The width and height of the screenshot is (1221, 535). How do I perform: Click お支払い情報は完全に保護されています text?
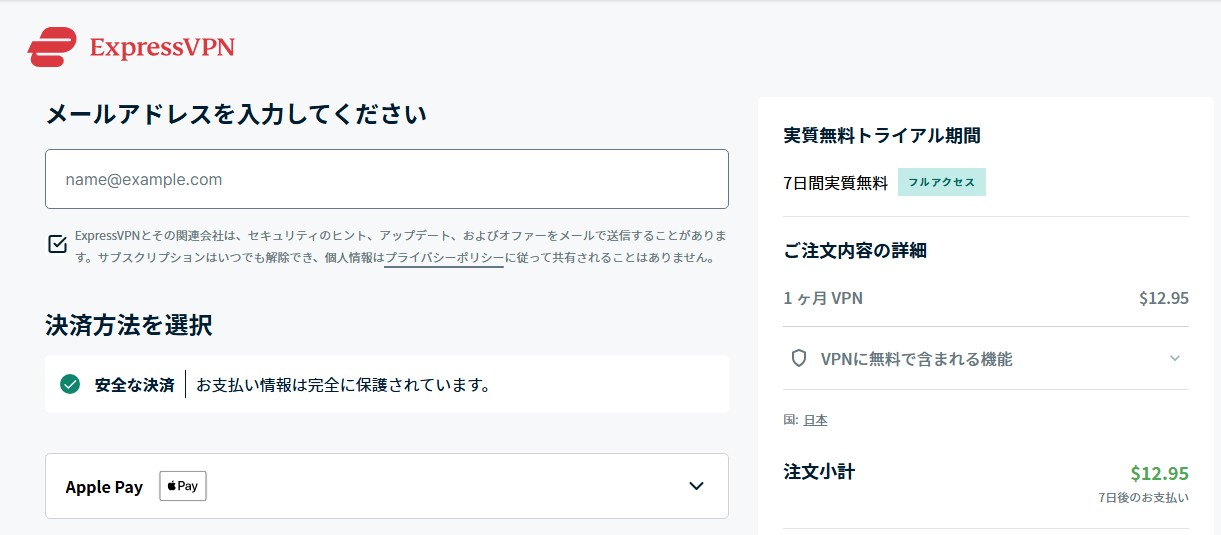pos(343,384)
